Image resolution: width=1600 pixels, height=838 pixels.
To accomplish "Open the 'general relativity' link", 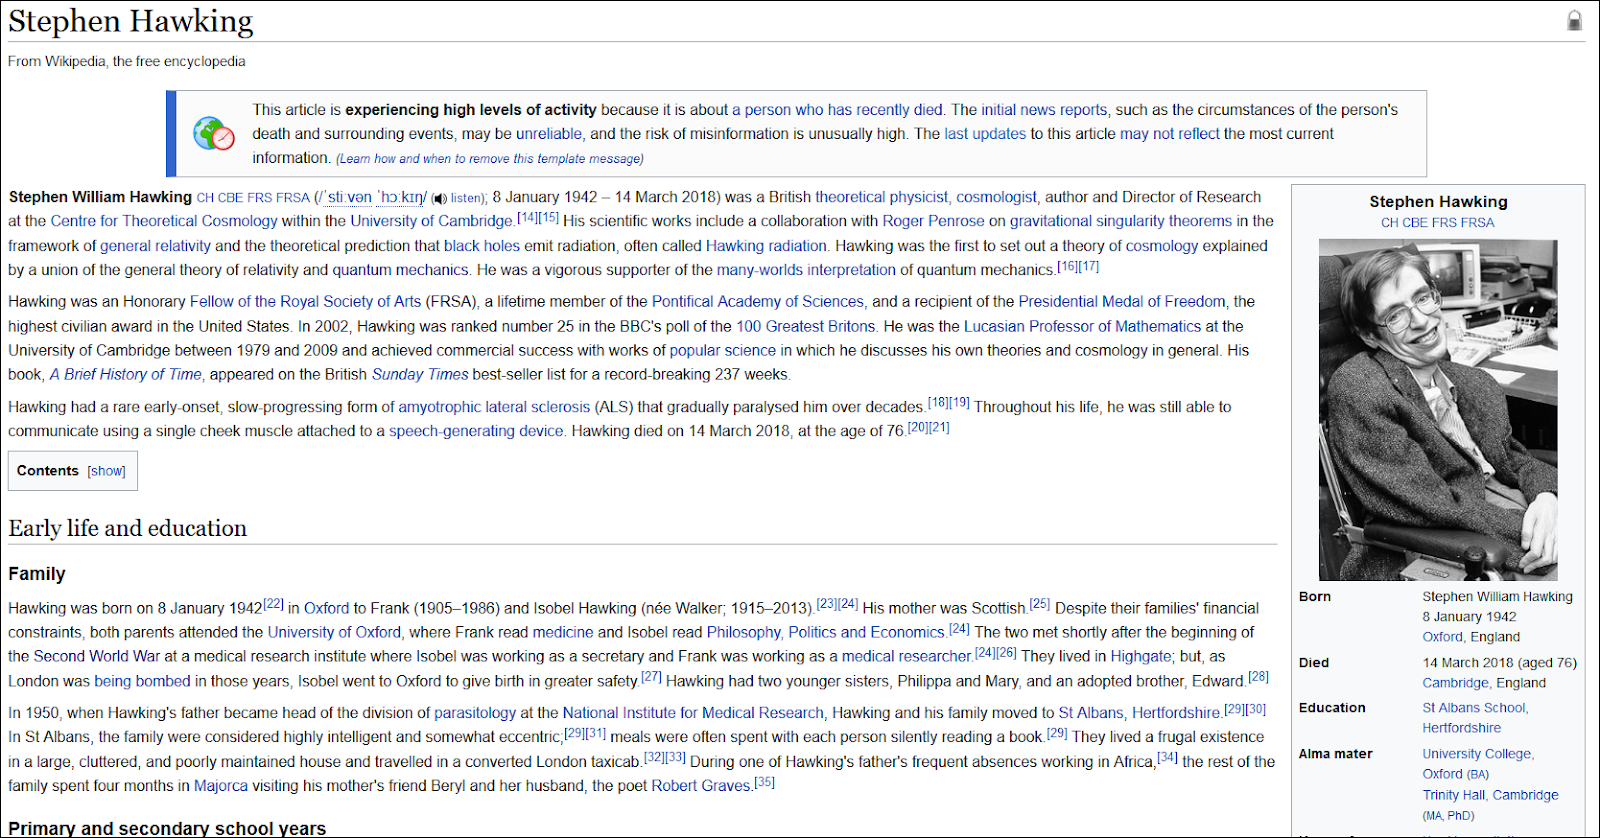I will click(155, 246).
